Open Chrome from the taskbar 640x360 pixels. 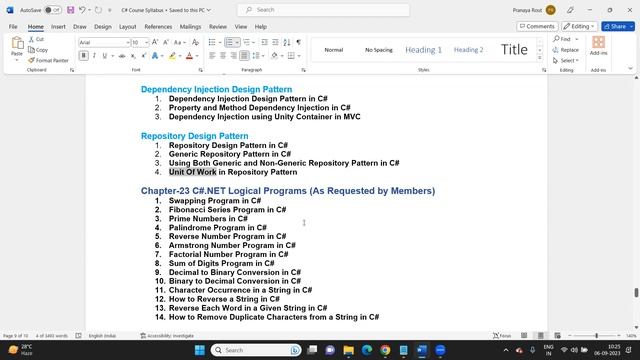click(385, 350)
